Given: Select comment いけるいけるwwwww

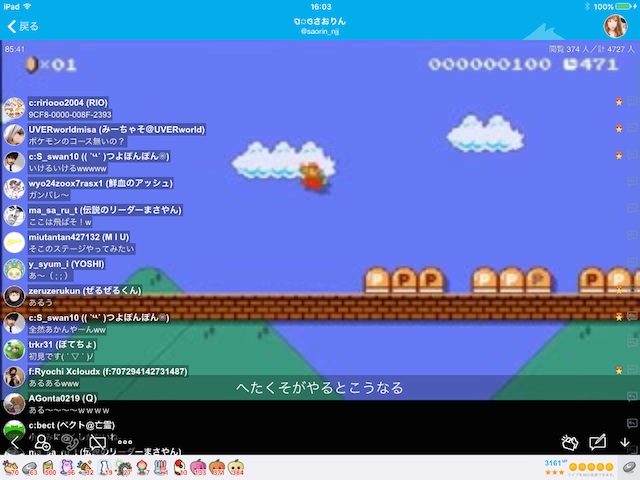Looking at the screenshot, I should pos(67,169).
